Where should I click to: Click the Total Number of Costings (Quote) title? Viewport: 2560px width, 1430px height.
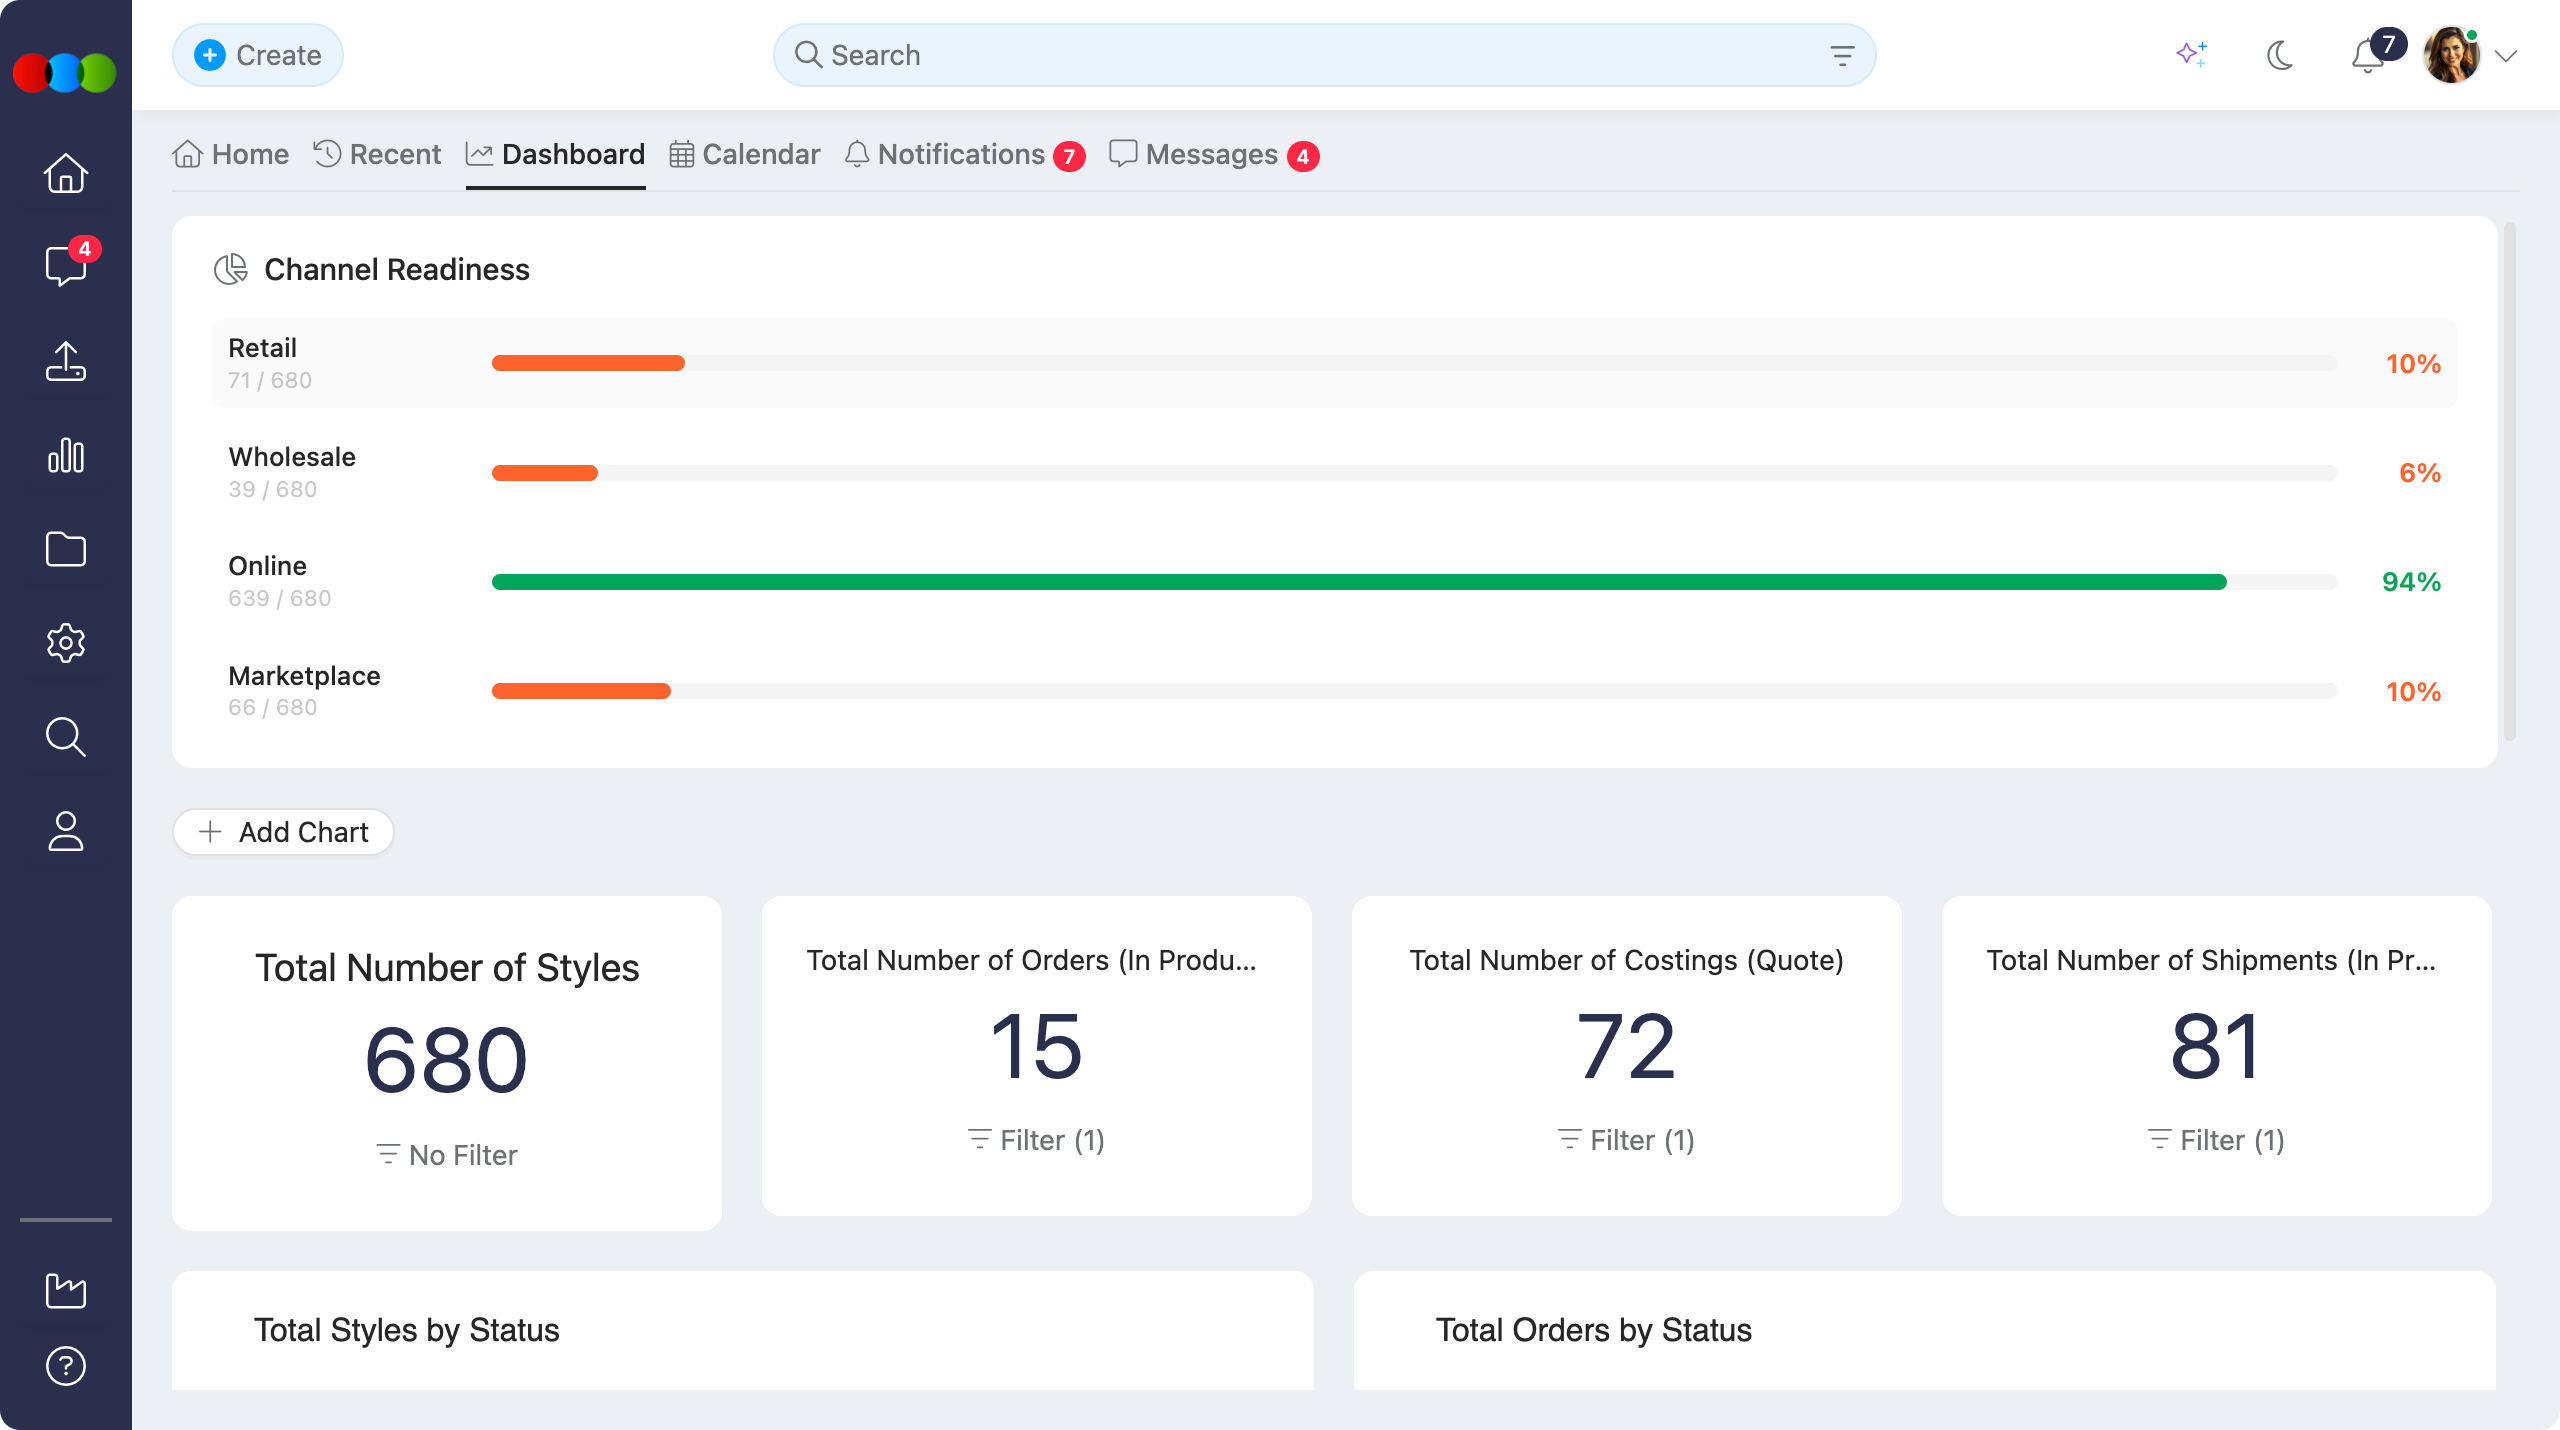[1627, 960]
